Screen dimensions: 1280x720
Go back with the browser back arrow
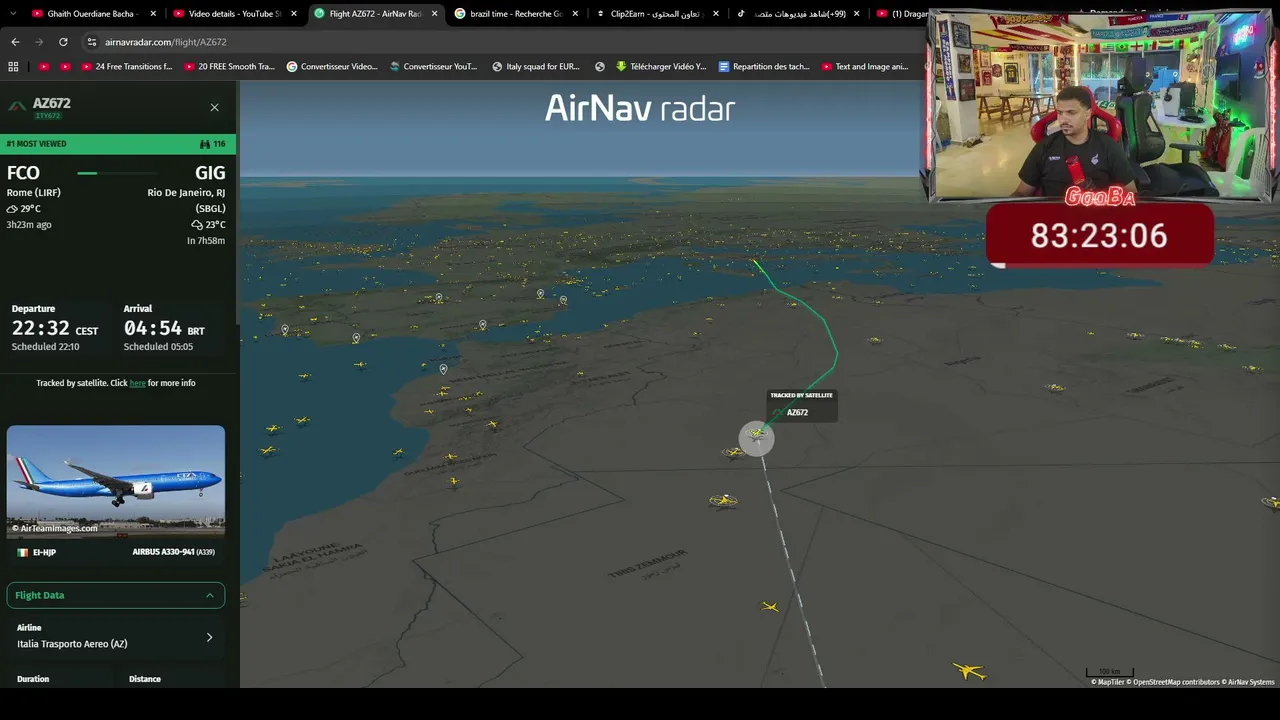[15, 42]
